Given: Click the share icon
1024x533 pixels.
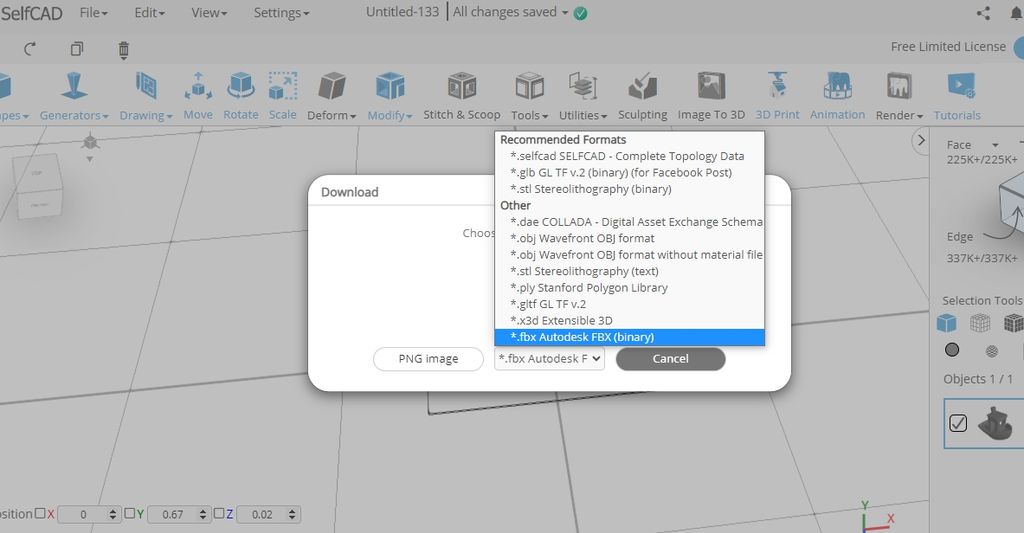Looking at the screenshot, I should coord(984,13).
